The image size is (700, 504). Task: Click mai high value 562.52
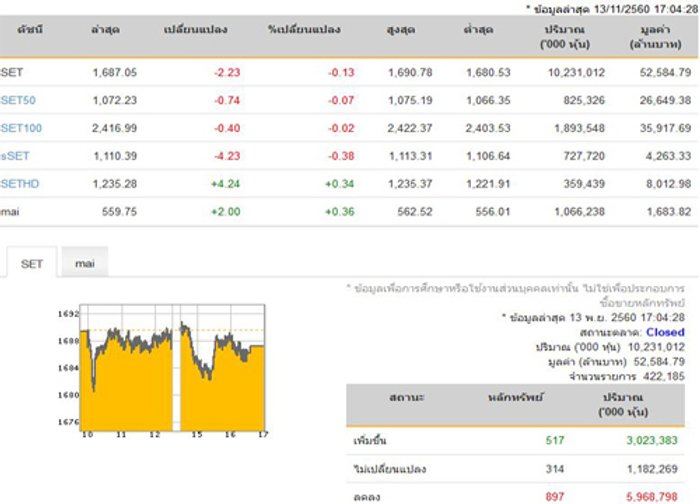(x=415, y=212)
